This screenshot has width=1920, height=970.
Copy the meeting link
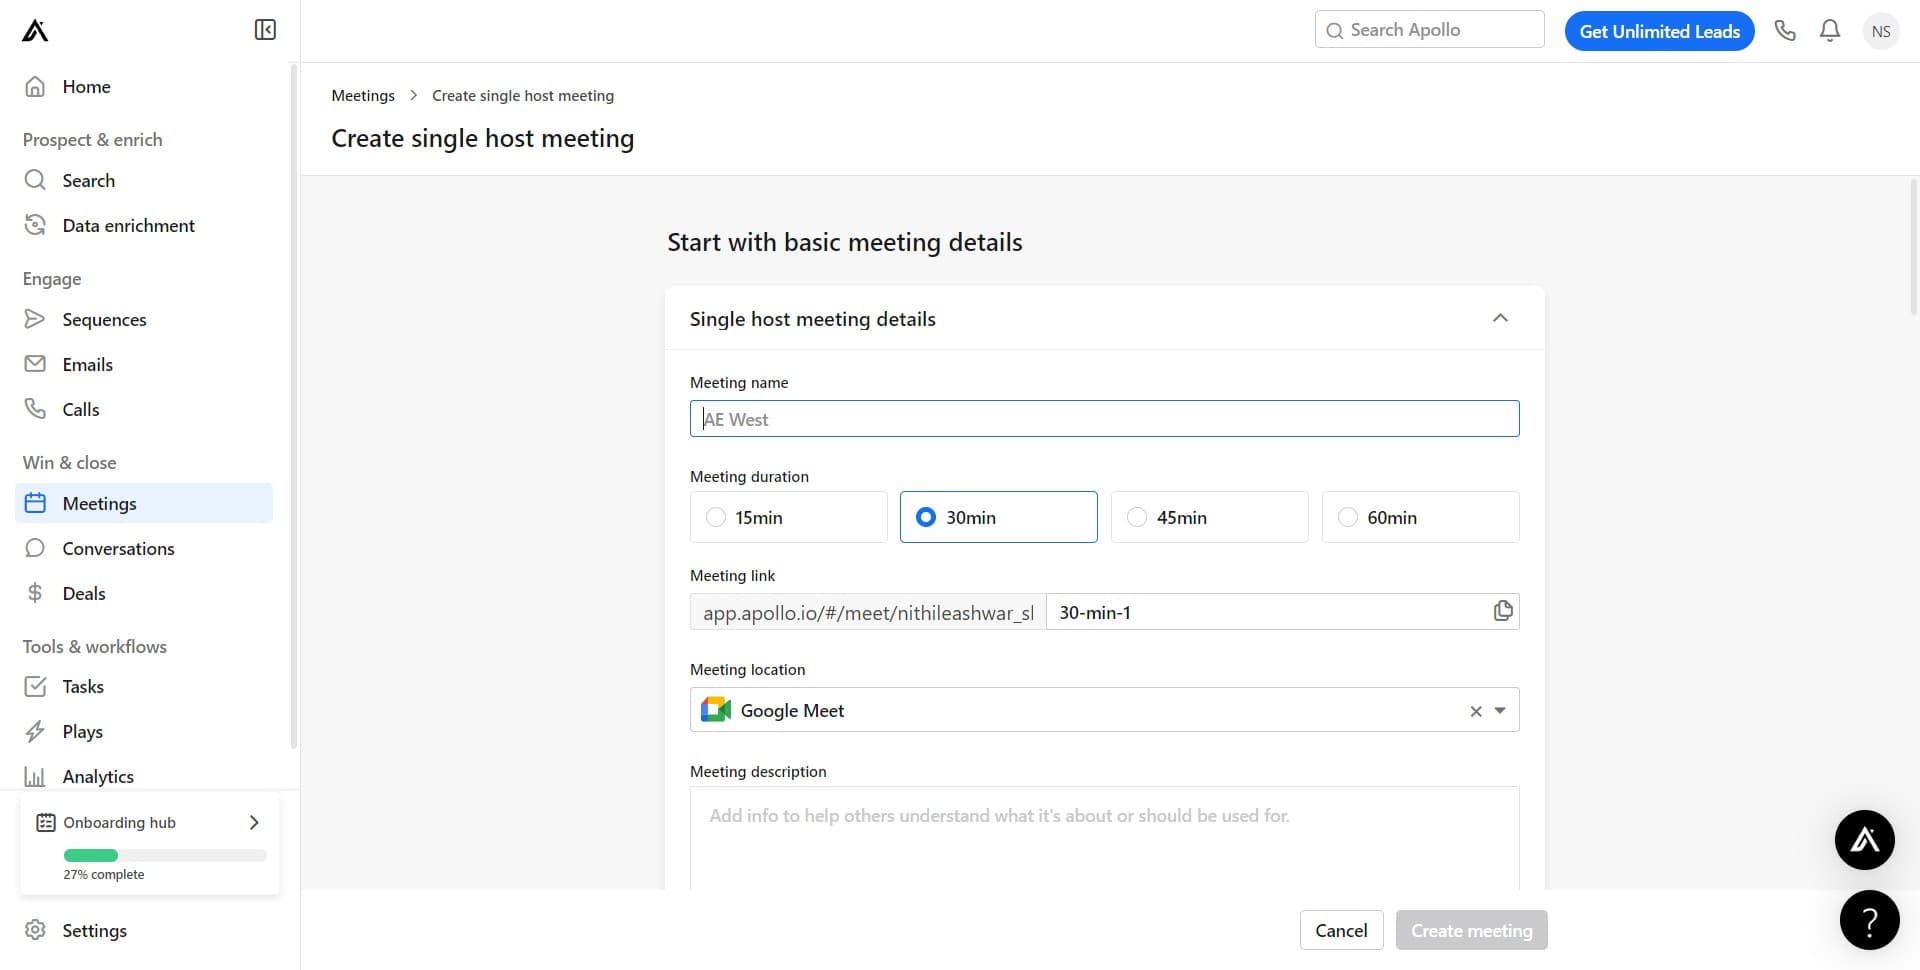[1502, 610]
